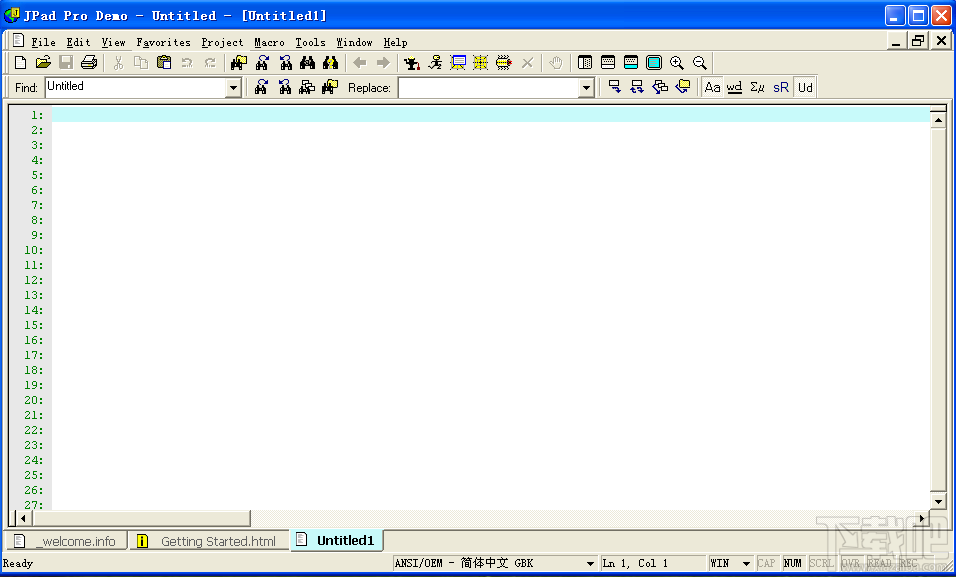Show the full-screen editor layout icon
This screenshot has height=577, width=956.
(x=654, y=63)
